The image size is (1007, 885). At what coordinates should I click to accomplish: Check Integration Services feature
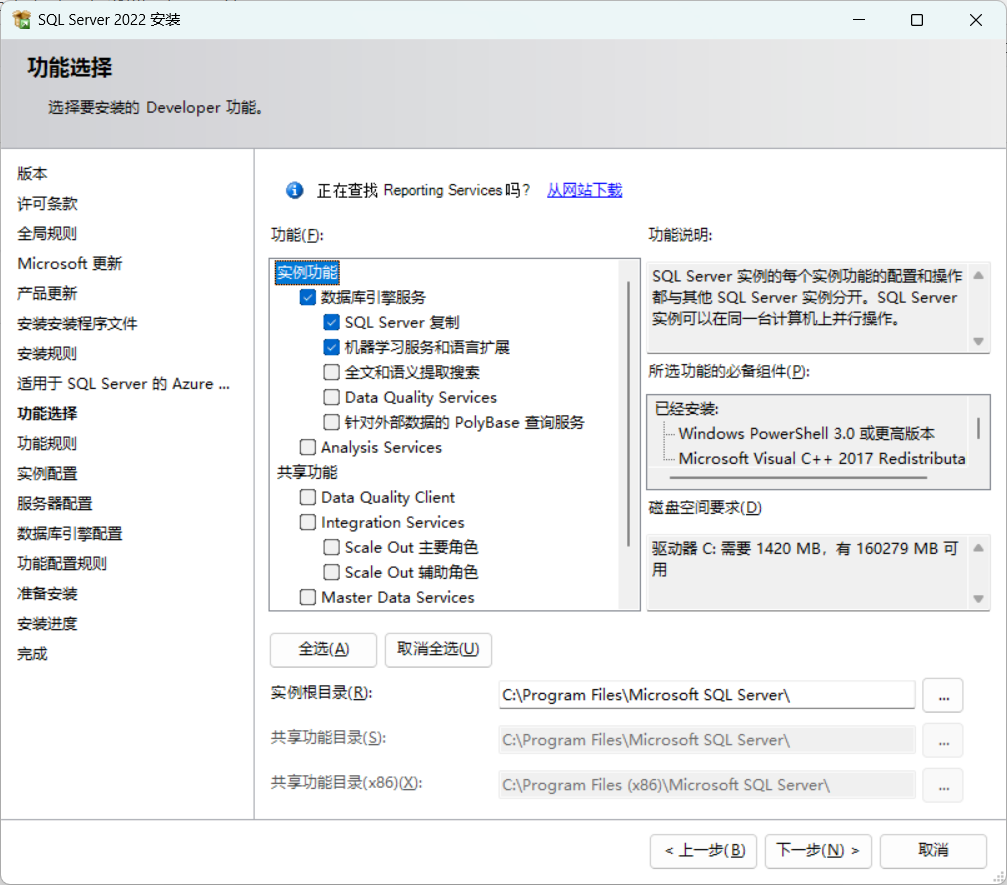pos(308,522)
